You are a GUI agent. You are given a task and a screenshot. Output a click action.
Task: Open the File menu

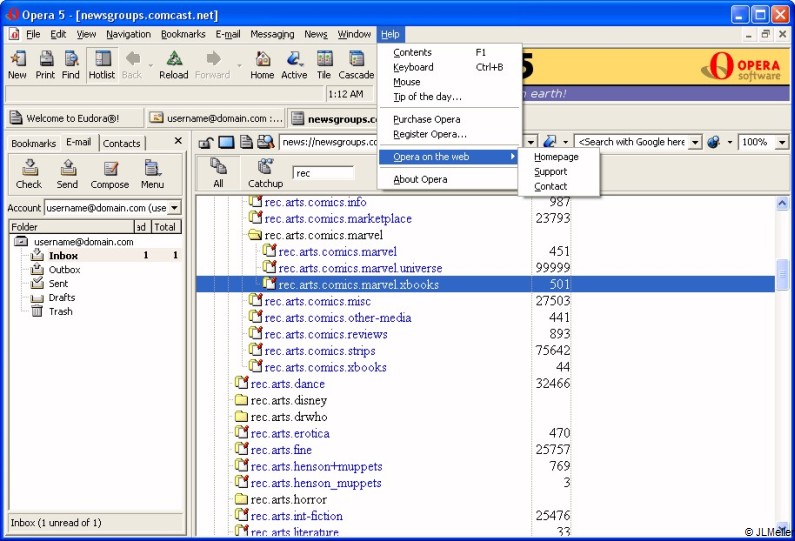[x=33, y=34]
